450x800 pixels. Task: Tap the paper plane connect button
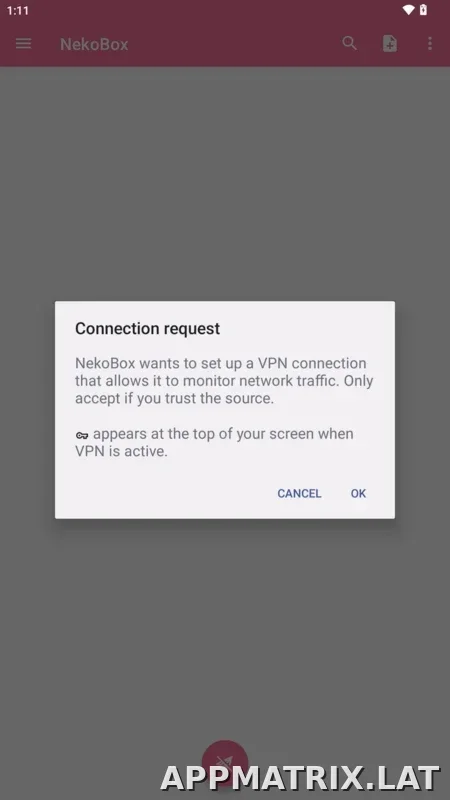coord(225,763)
